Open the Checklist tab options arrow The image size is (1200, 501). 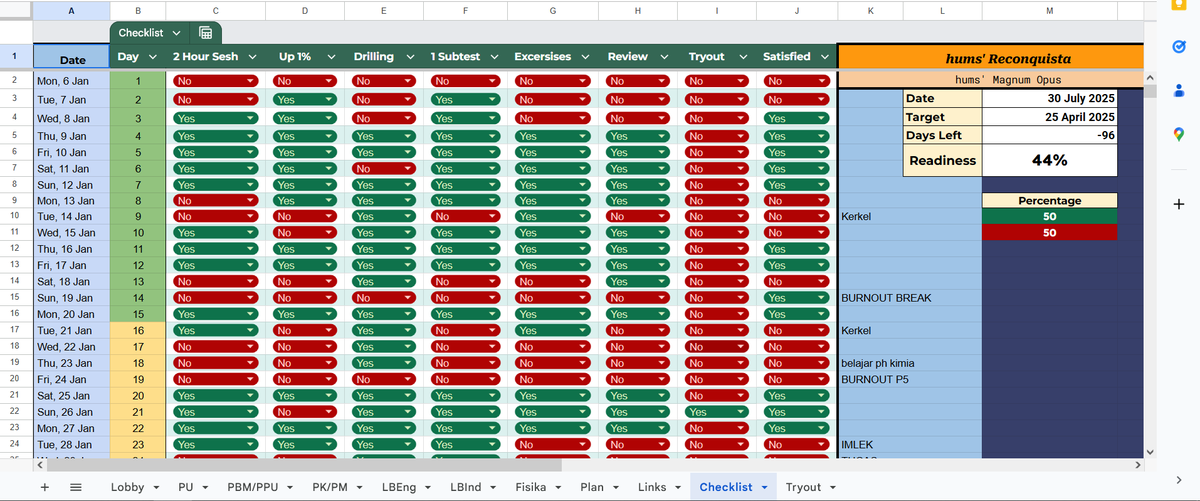765,488
